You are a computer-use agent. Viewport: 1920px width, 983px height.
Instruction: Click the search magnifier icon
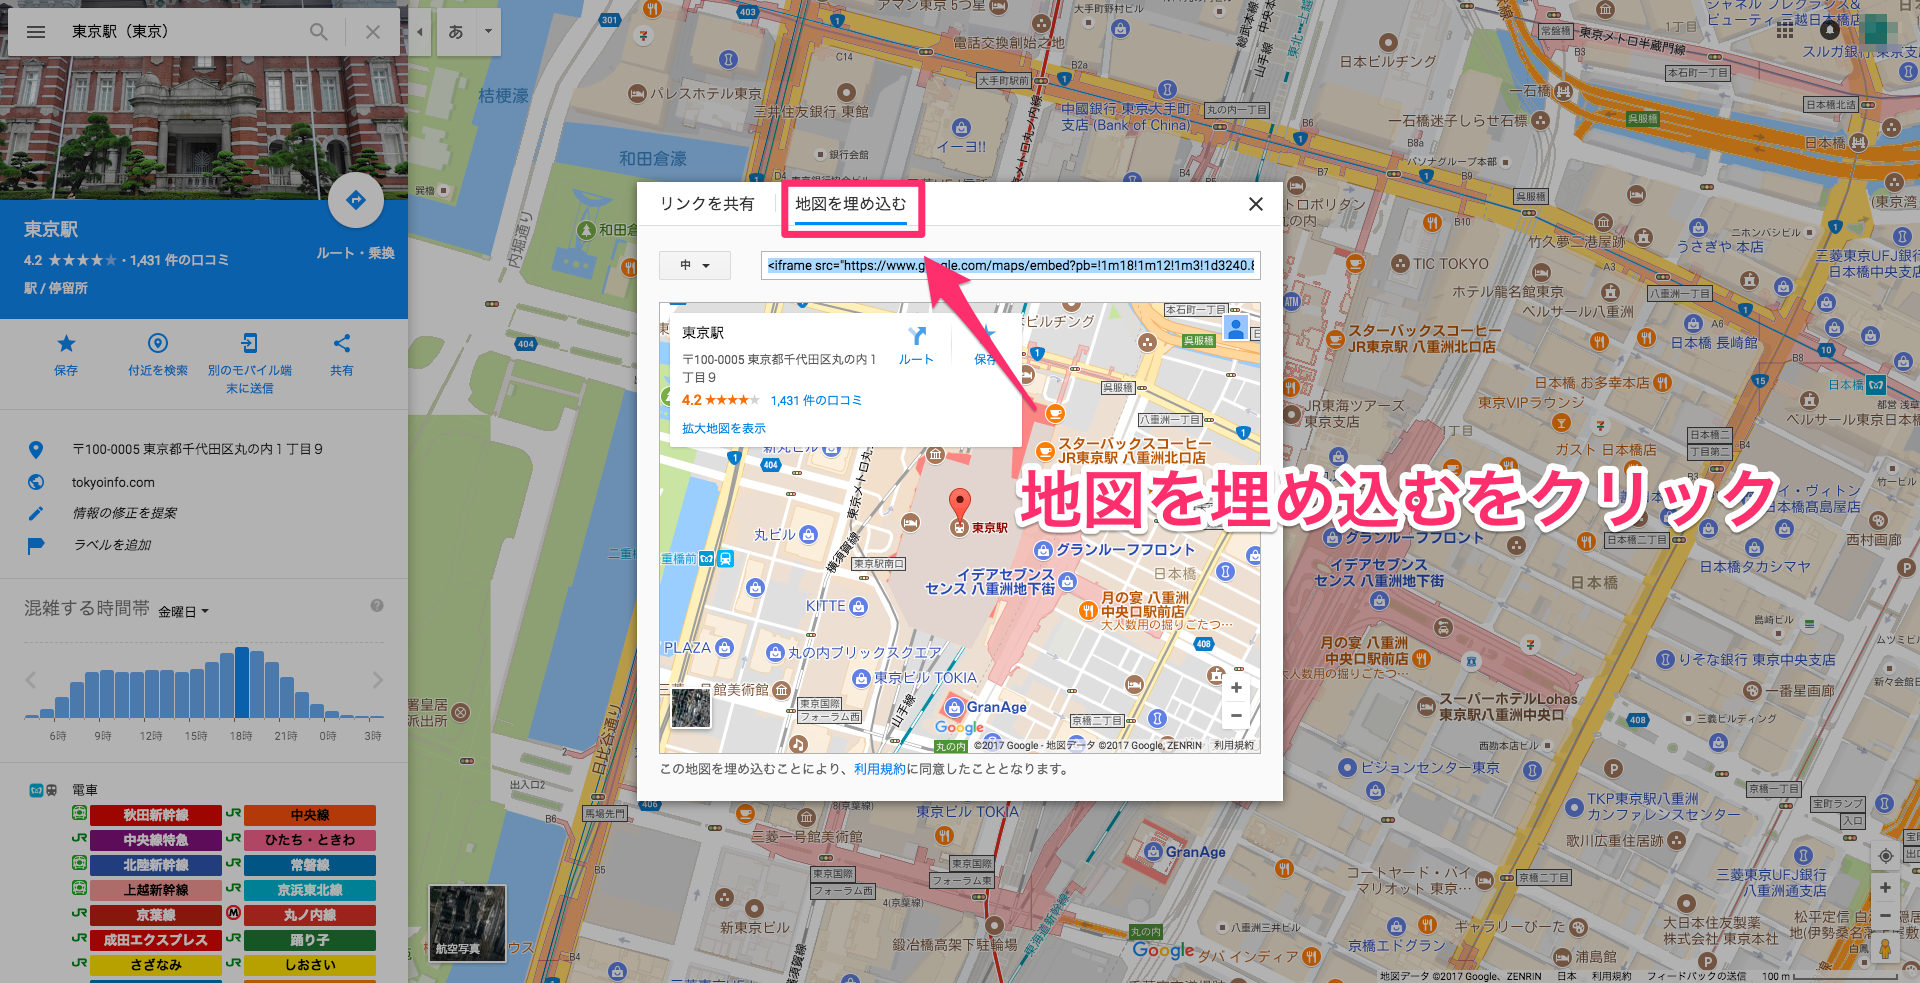[319, 32]
